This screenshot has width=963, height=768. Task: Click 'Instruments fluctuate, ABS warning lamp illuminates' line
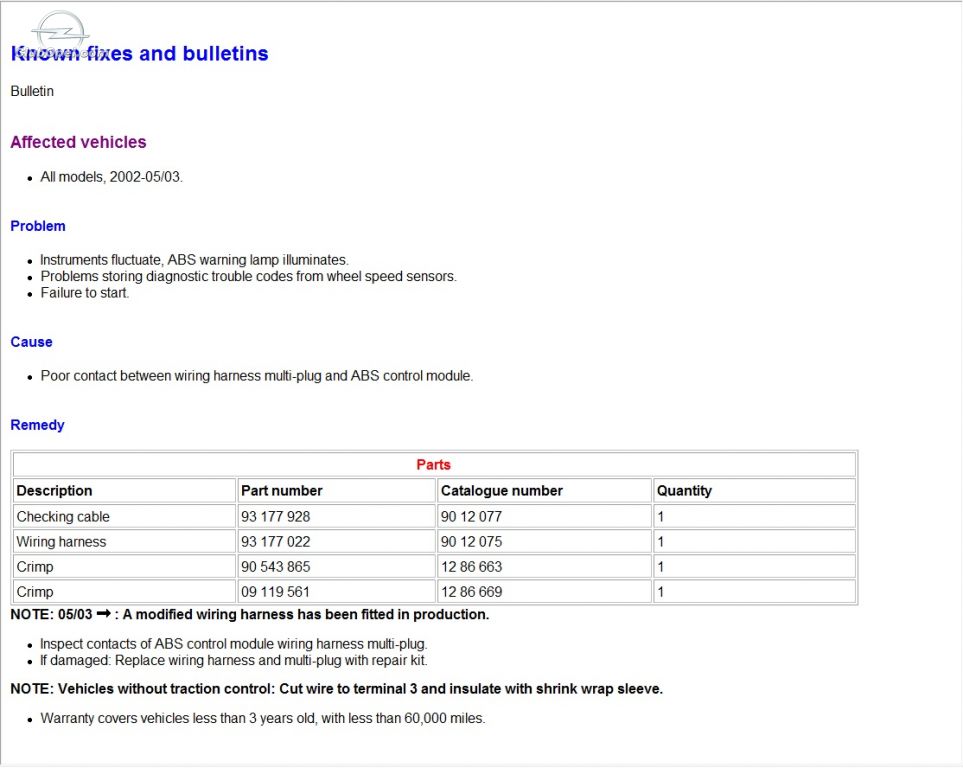coord(194,260)
